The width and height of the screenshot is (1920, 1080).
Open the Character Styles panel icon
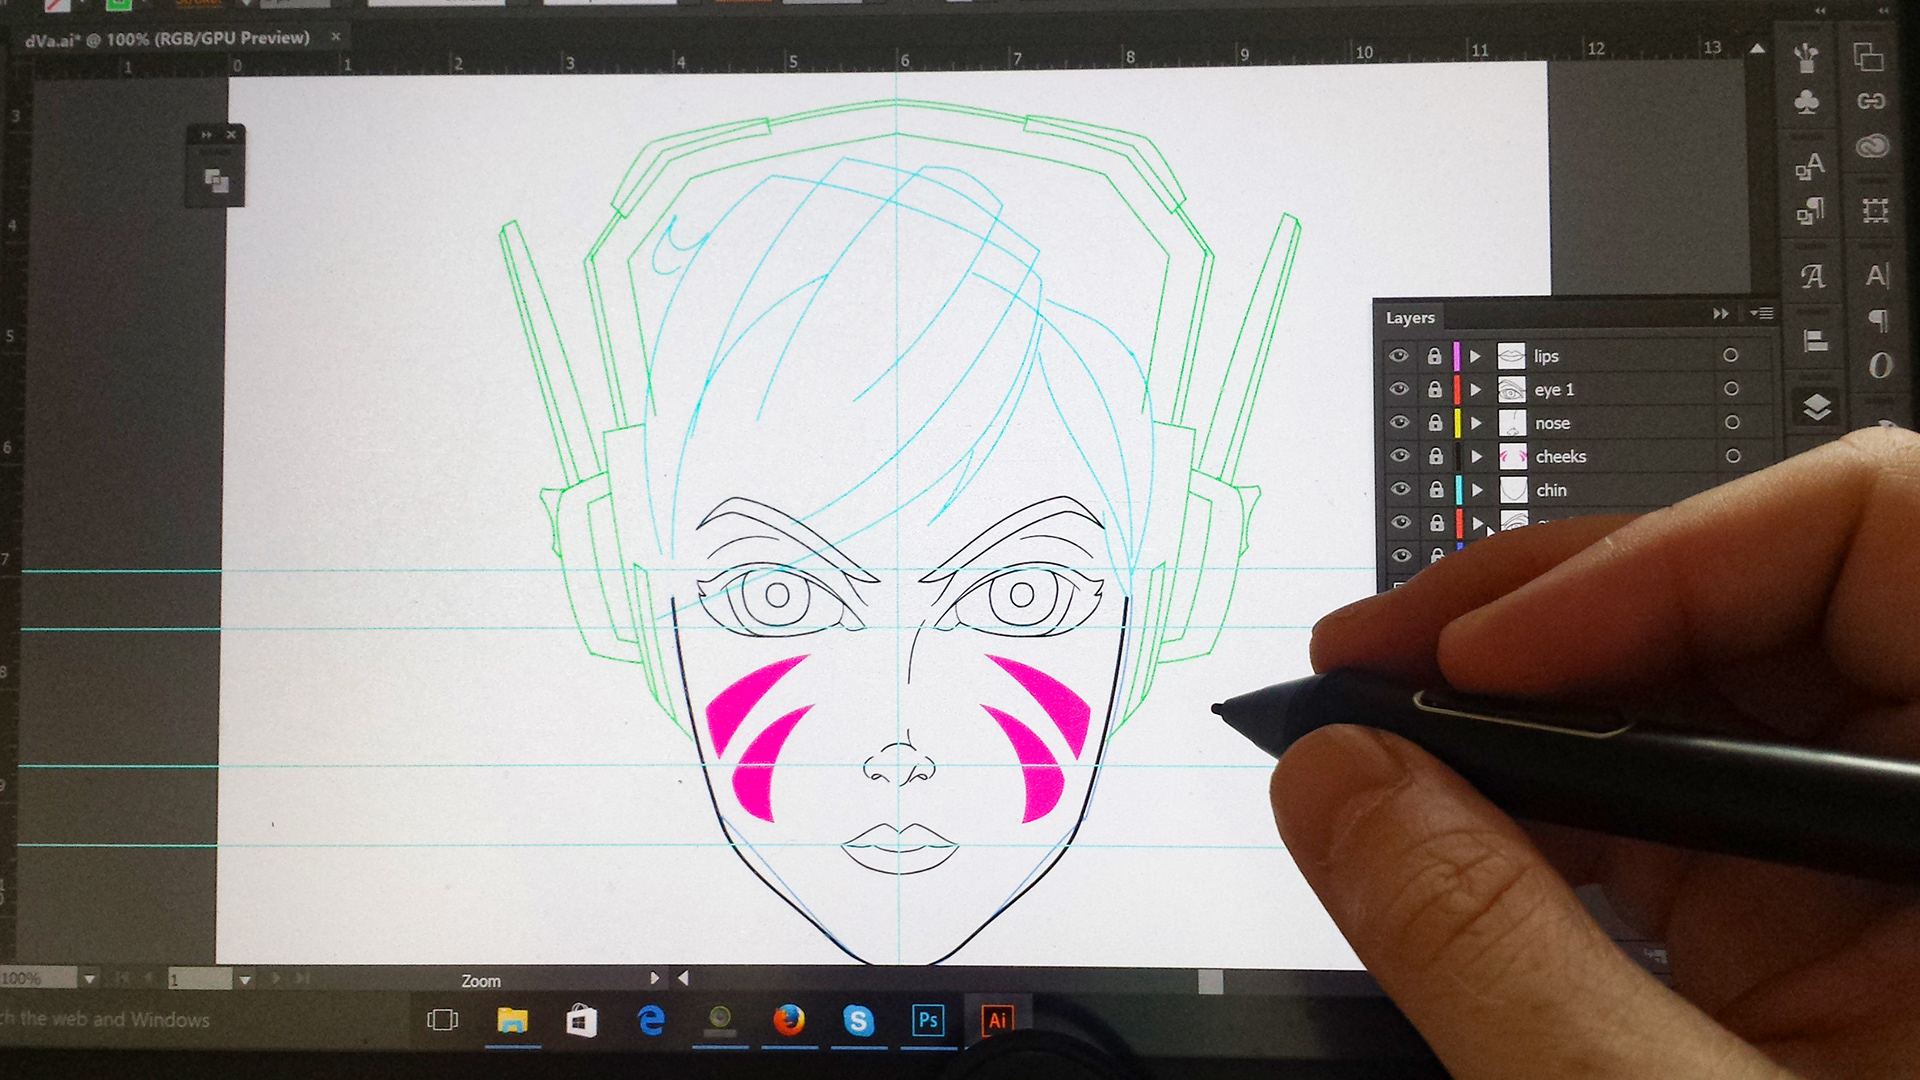pos(1810,166)
